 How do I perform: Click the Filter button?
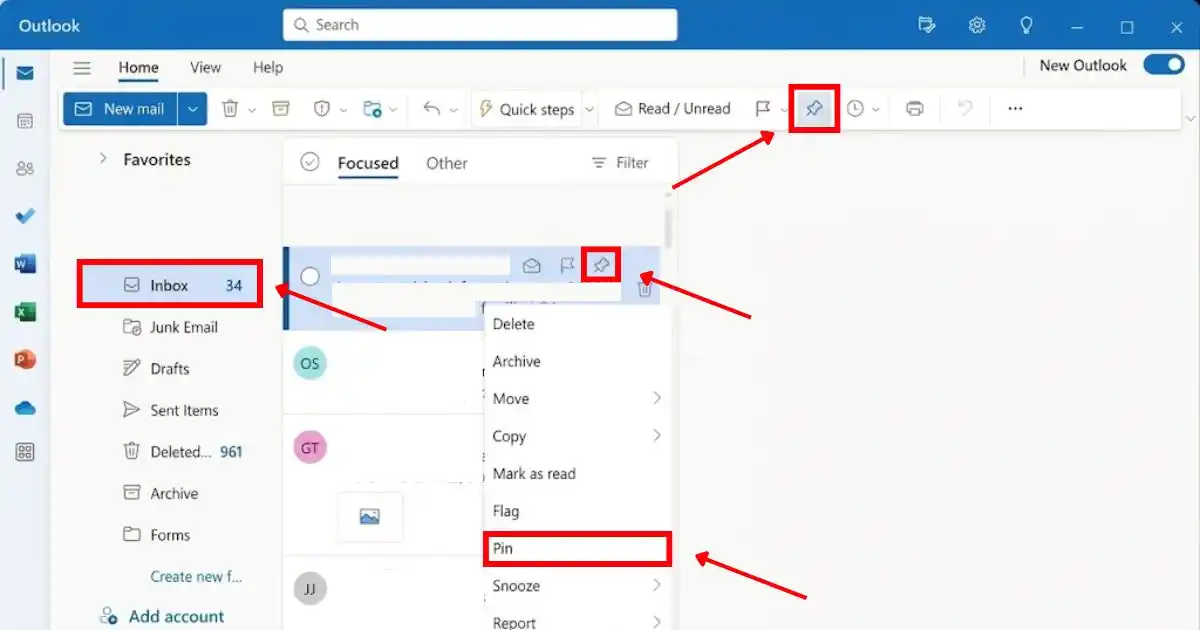click(x=620, y=162)
